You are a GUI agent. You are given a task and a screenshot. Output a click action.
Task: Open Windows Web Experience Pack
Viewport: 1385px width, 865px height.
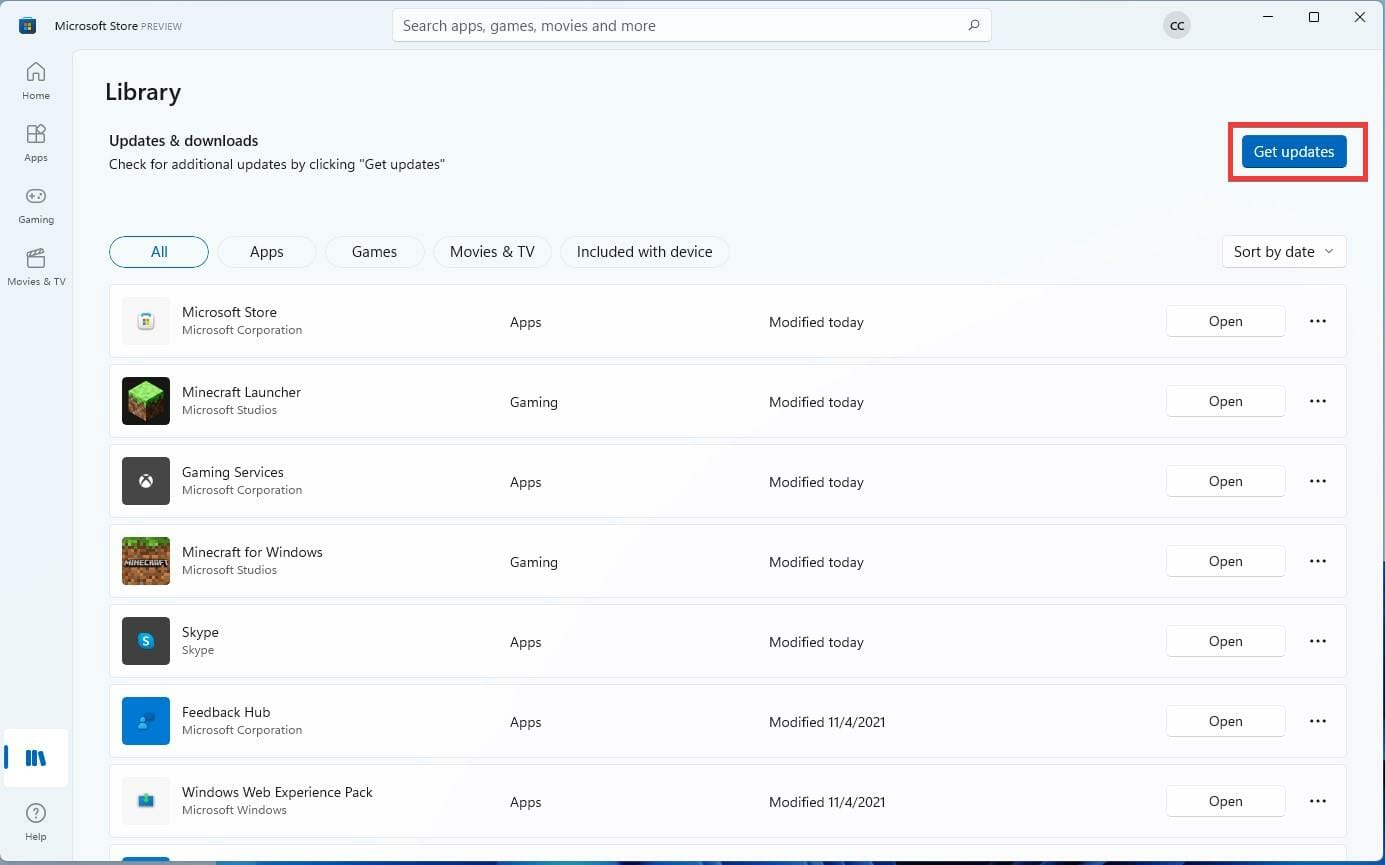[1225, 801]
